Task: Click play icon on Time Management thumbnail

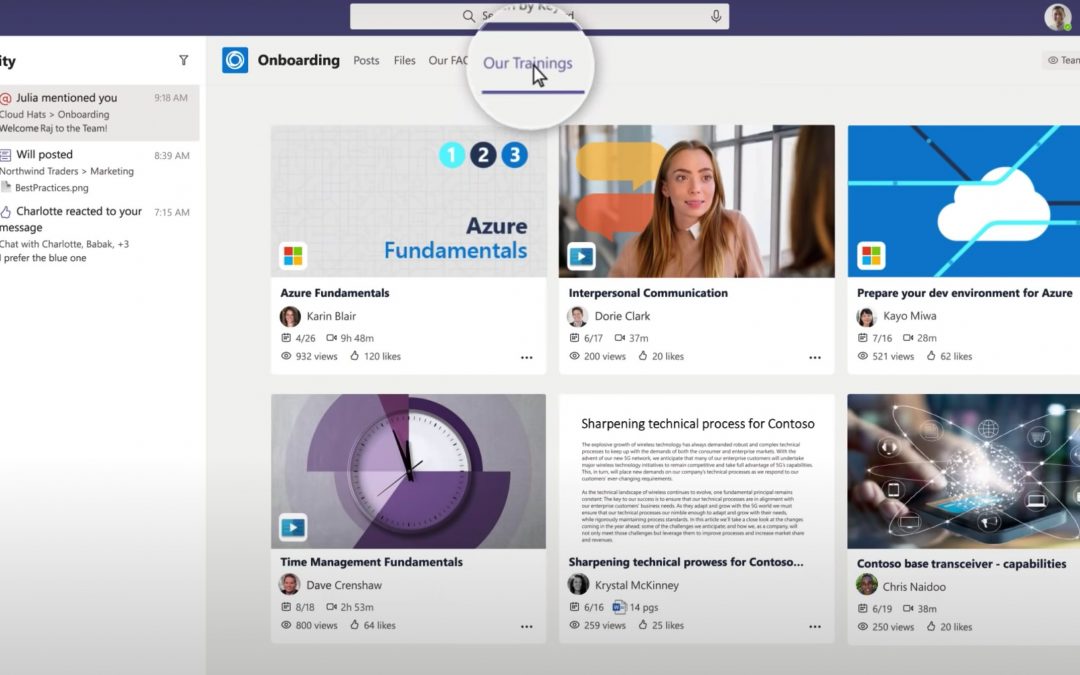Action: pos(293,527)
